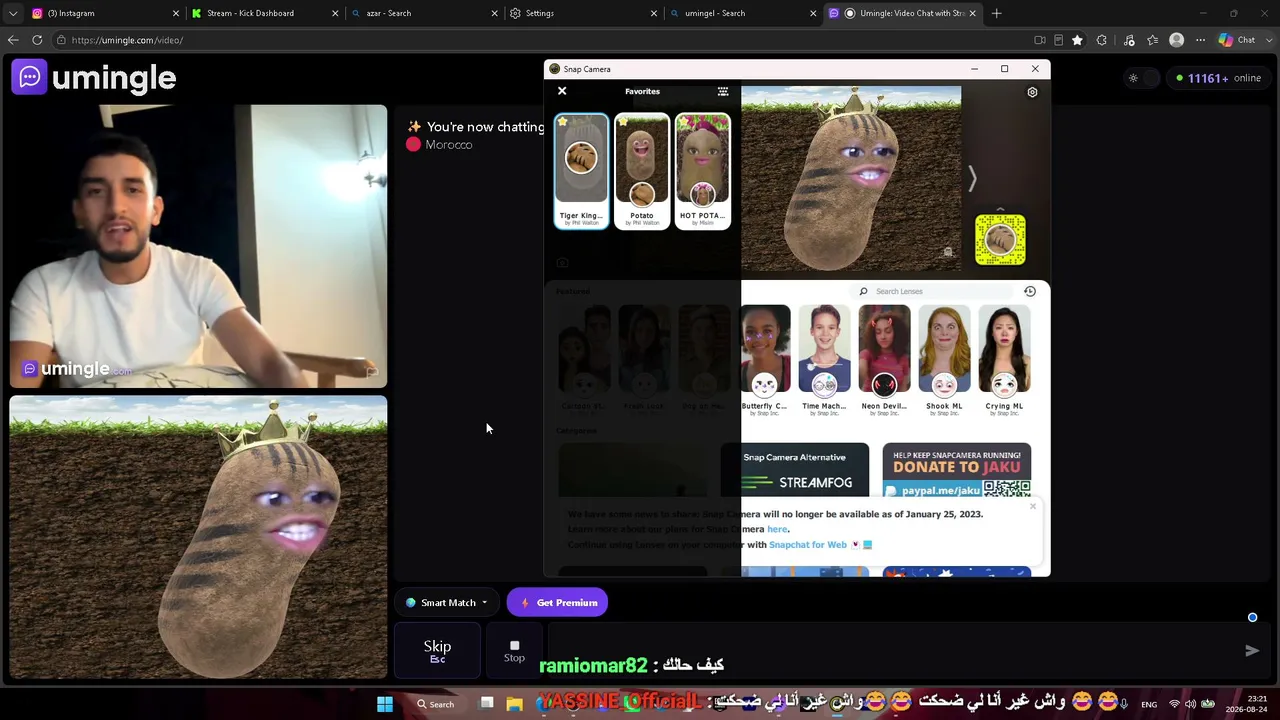Select the Potato favorite lens
The height and width of the screenshot is (720, 1280).
(642, 171)
